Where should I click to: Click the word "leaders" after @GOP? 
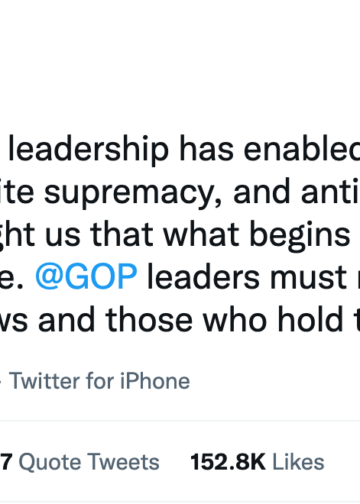click(203, 276)
